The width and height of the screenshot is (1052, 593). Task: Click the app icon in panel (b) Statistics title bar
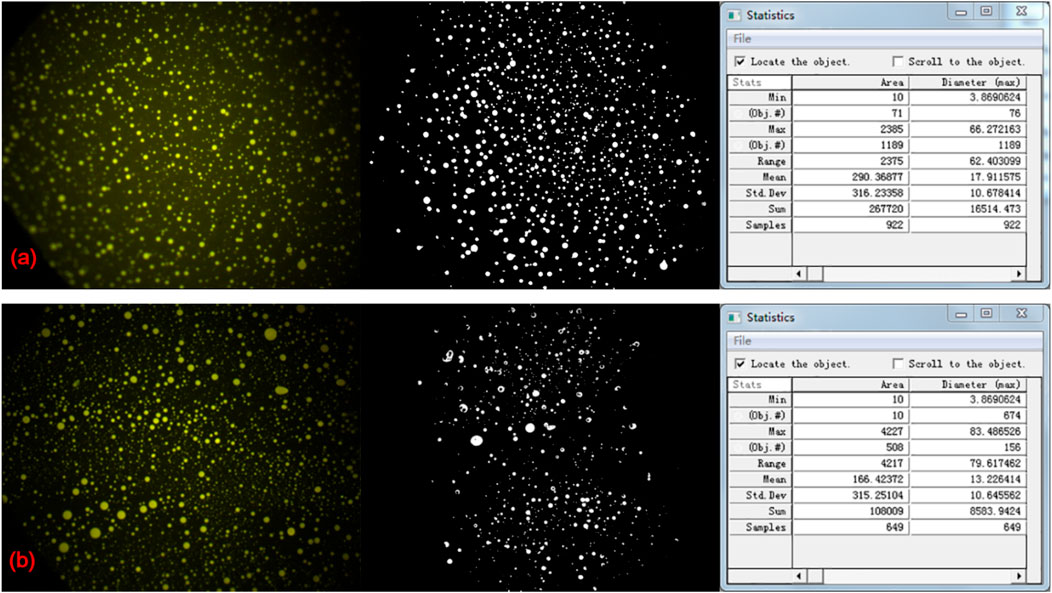click(735, 317)
